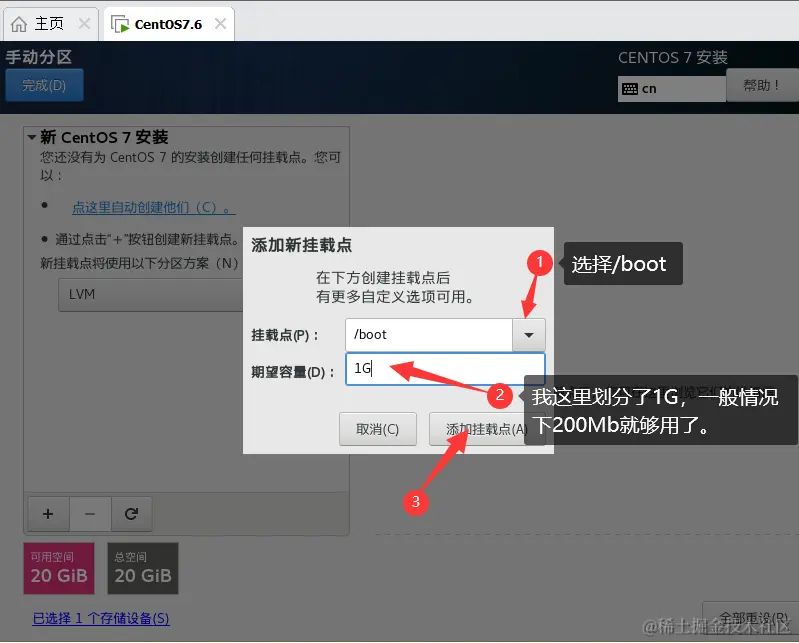Click the /boot mount point field
Viewport: 799px width, 643px height.
[x=429, y=335]
